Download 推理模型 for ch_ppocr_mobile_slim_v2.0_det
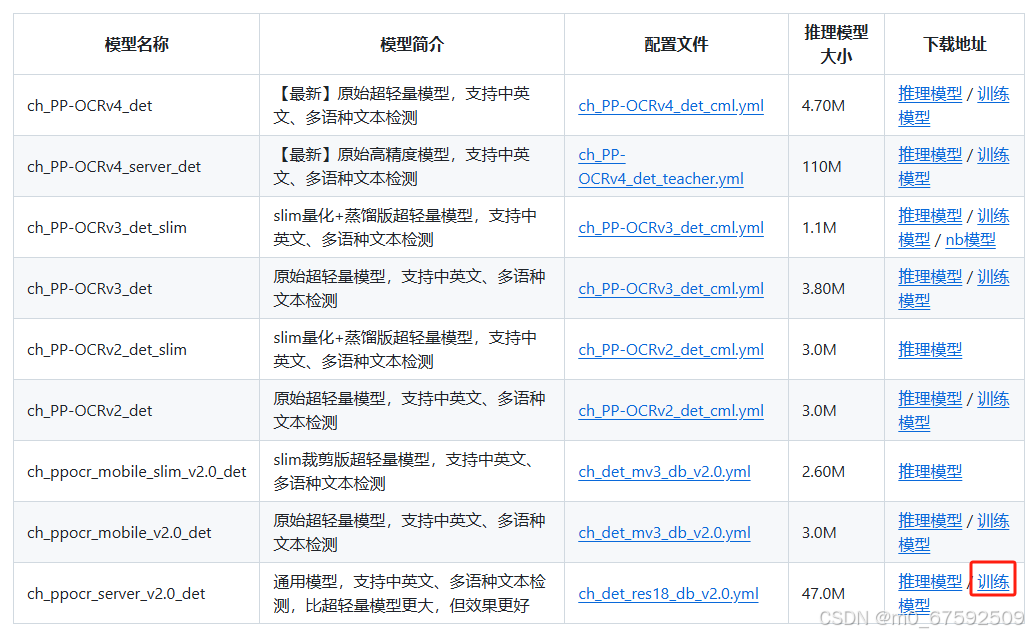This screenshot has height=636, width=1028. click(x=930, y=471)
